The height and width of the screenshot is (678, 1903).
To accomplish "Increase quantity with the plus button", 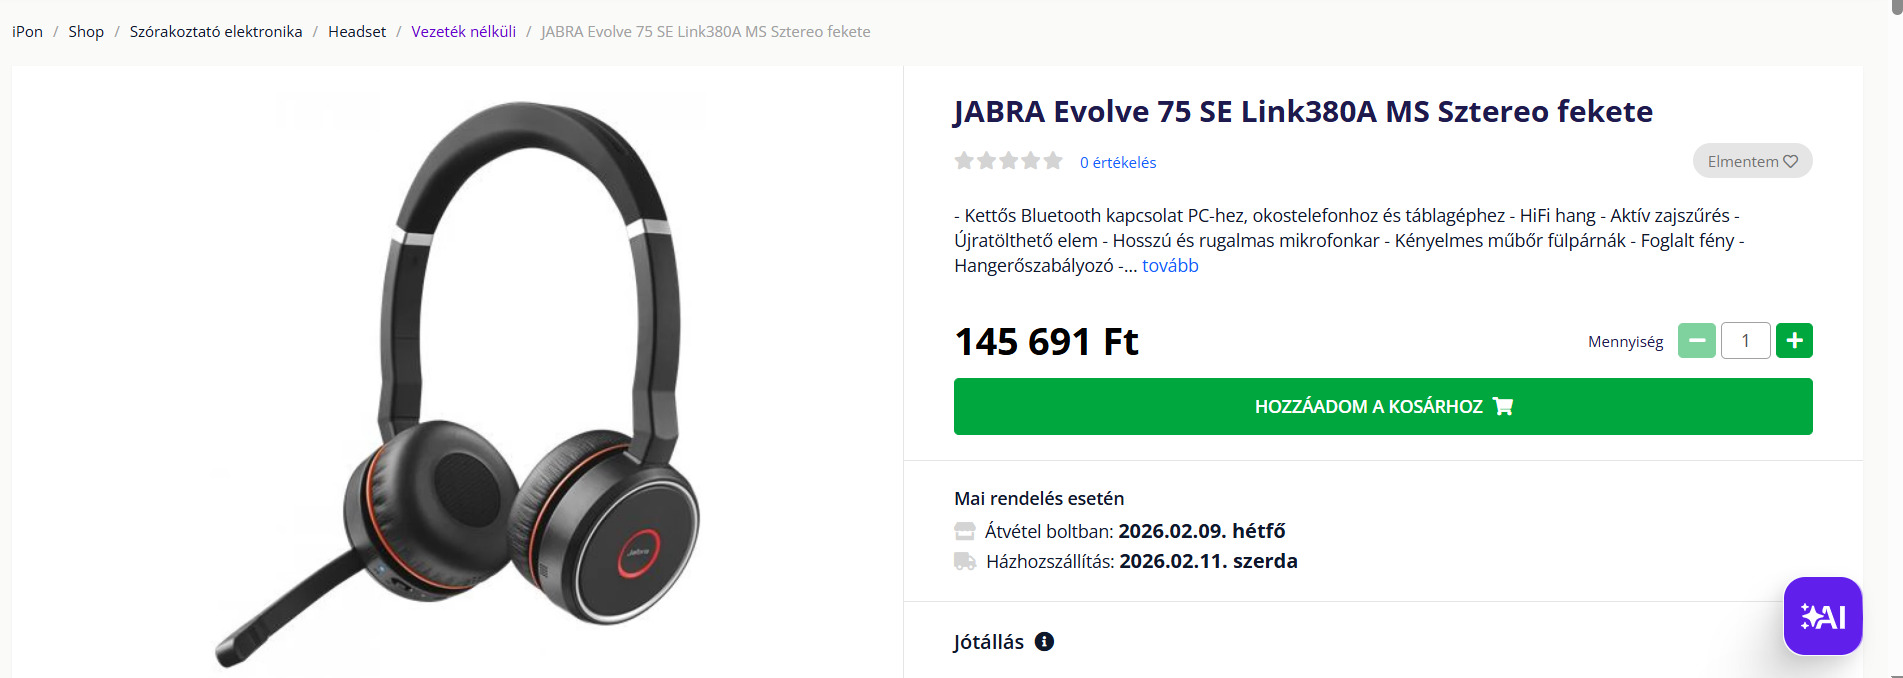I will [x=1794, y=341].
